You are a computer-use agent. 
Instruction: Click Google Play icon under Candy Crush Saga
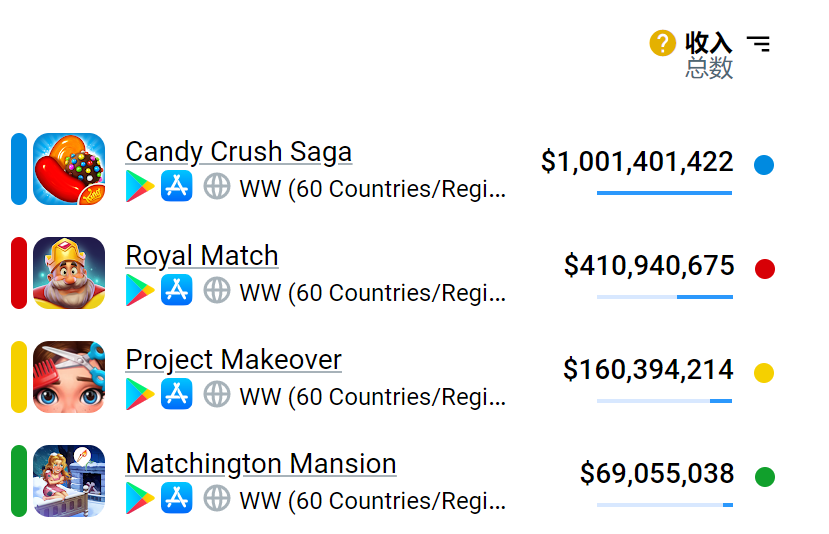pos(140,187)
